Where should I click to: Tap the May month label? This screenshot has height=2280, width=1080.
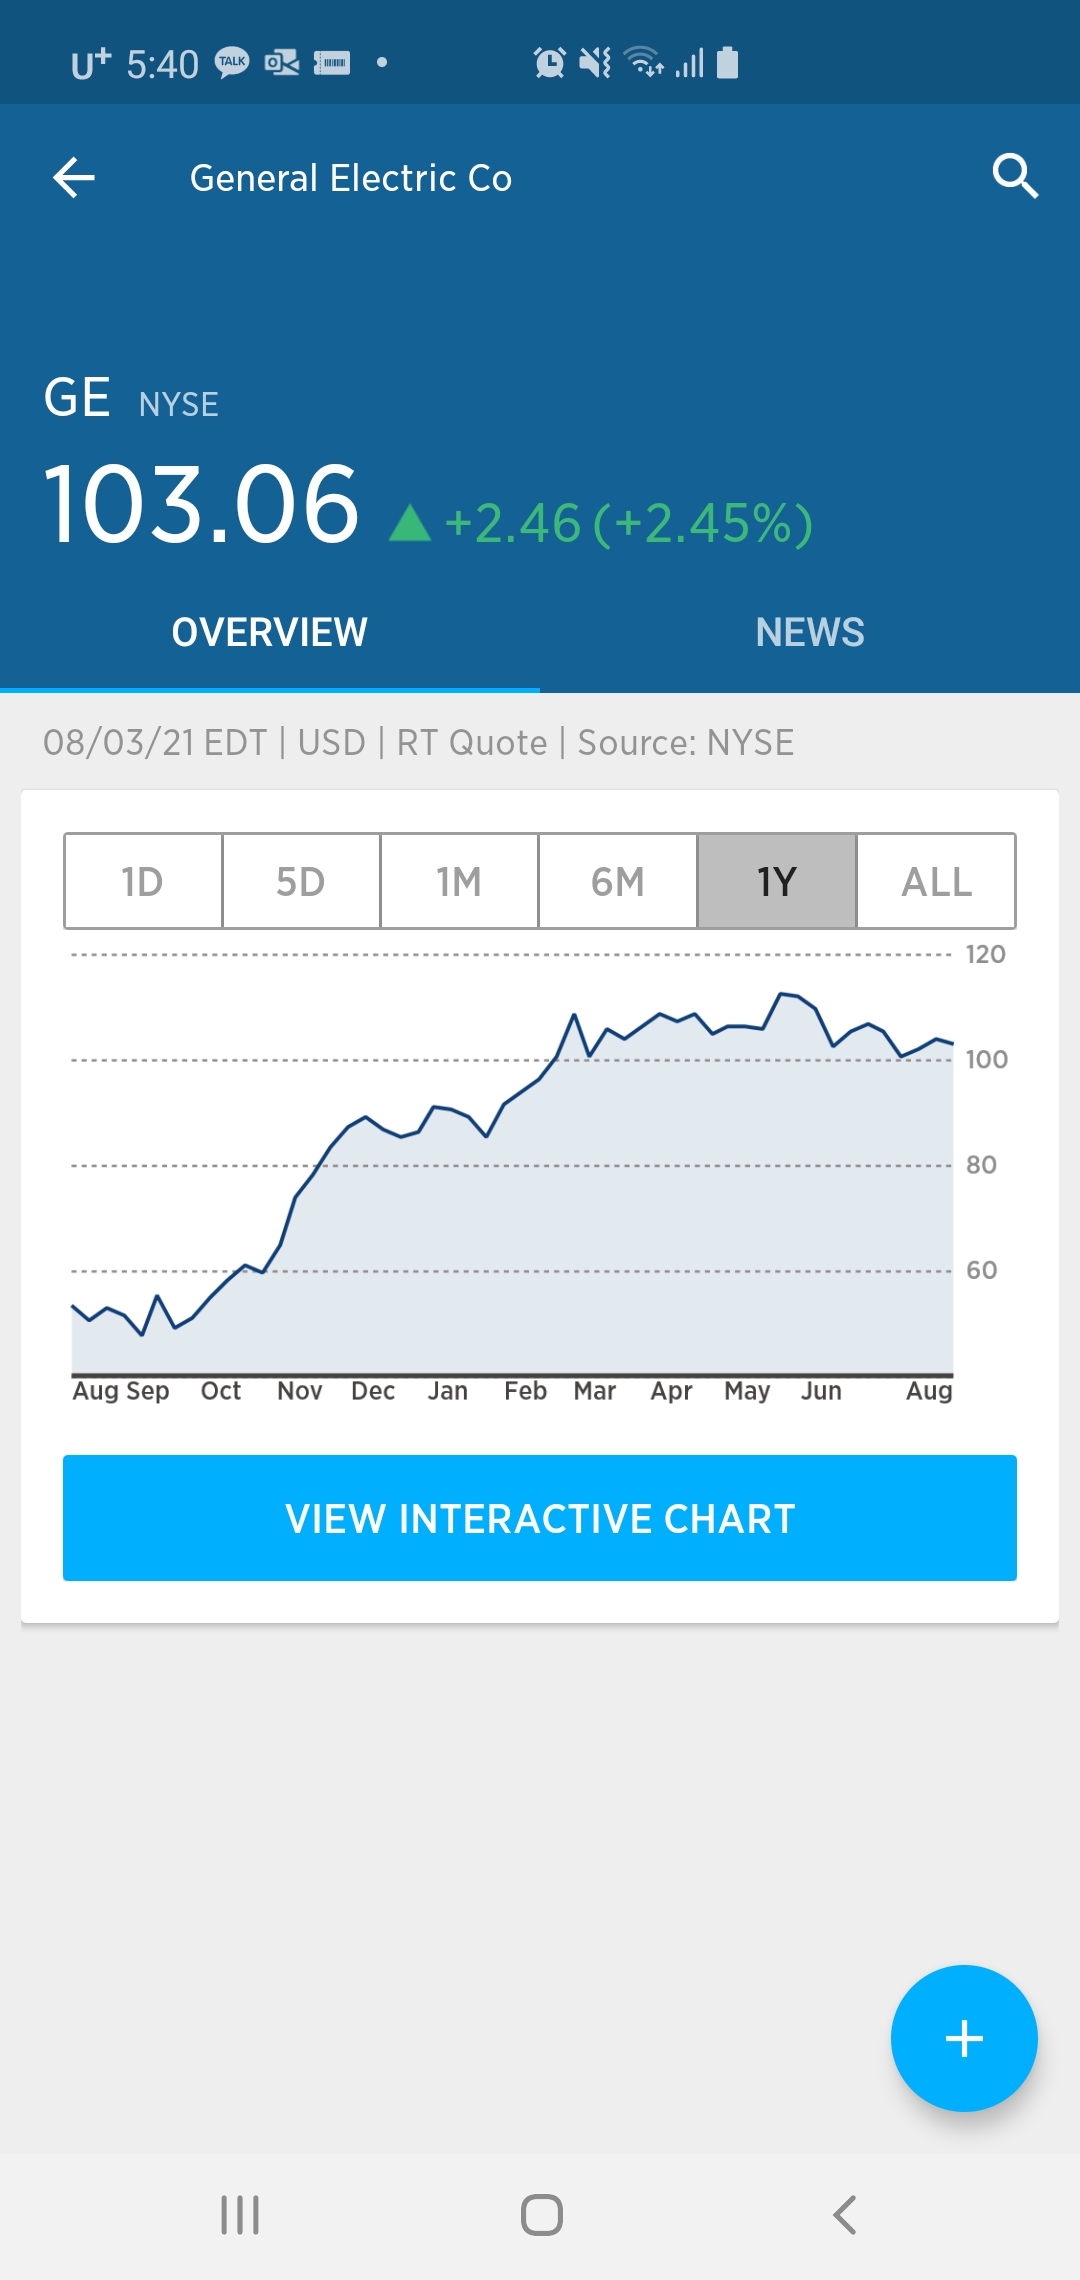click(x=747, y=1392)
